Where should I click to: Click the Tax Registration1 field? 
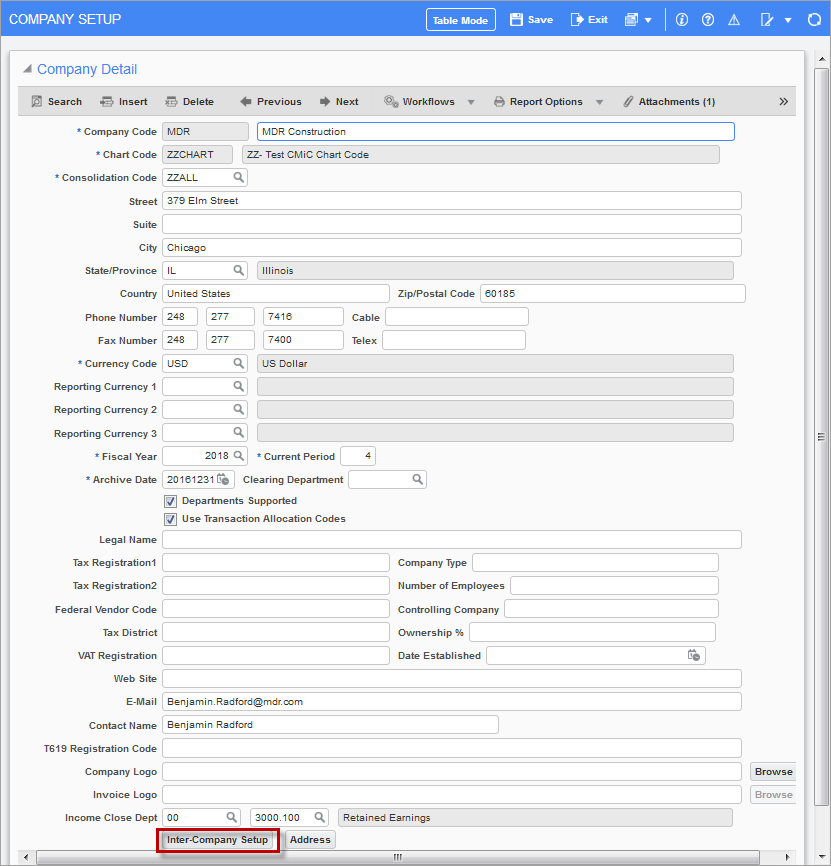tap(276, 562)
